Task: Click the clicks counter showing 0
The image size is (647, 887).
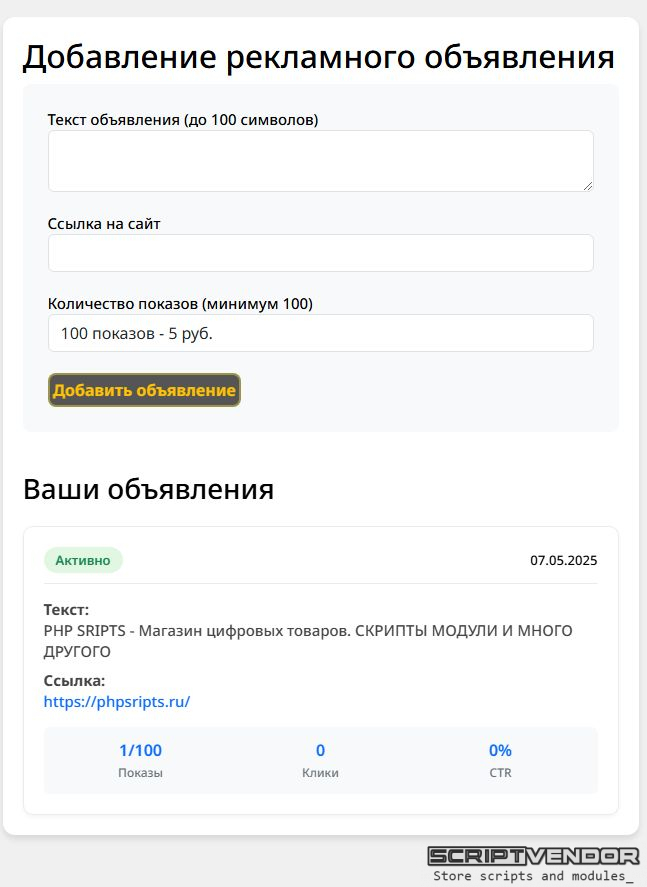Action: [320, 750]
